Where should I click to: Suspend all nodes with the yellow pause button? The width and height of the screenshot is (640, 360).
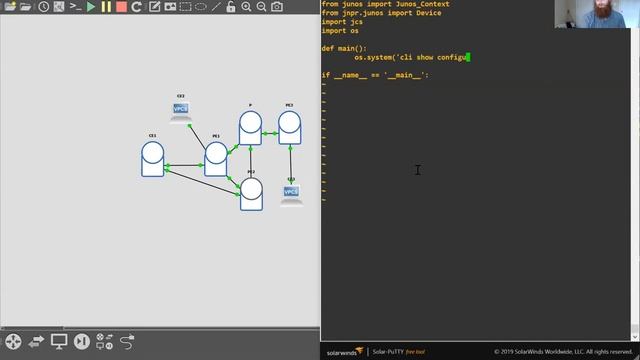click(x=106, y=7)
